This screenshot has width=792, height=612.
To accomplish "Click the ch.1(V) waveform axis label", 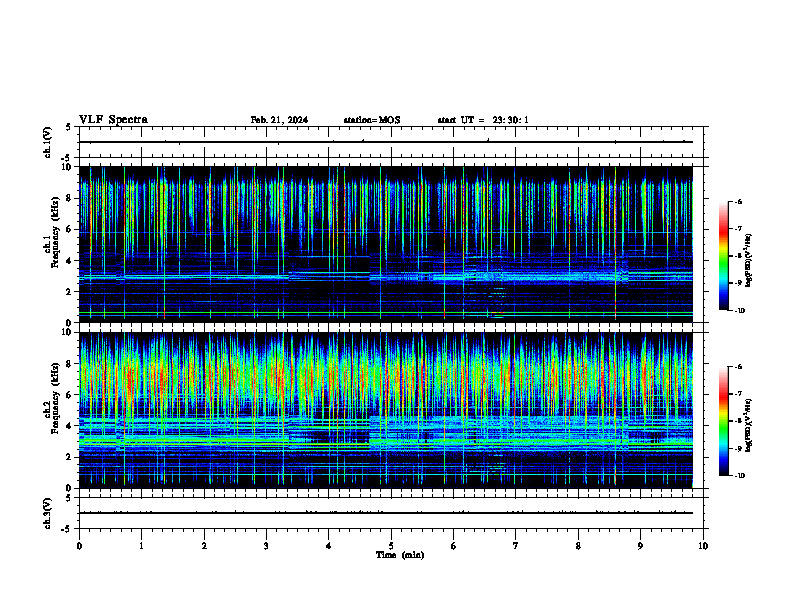I will tap(48, 142).
